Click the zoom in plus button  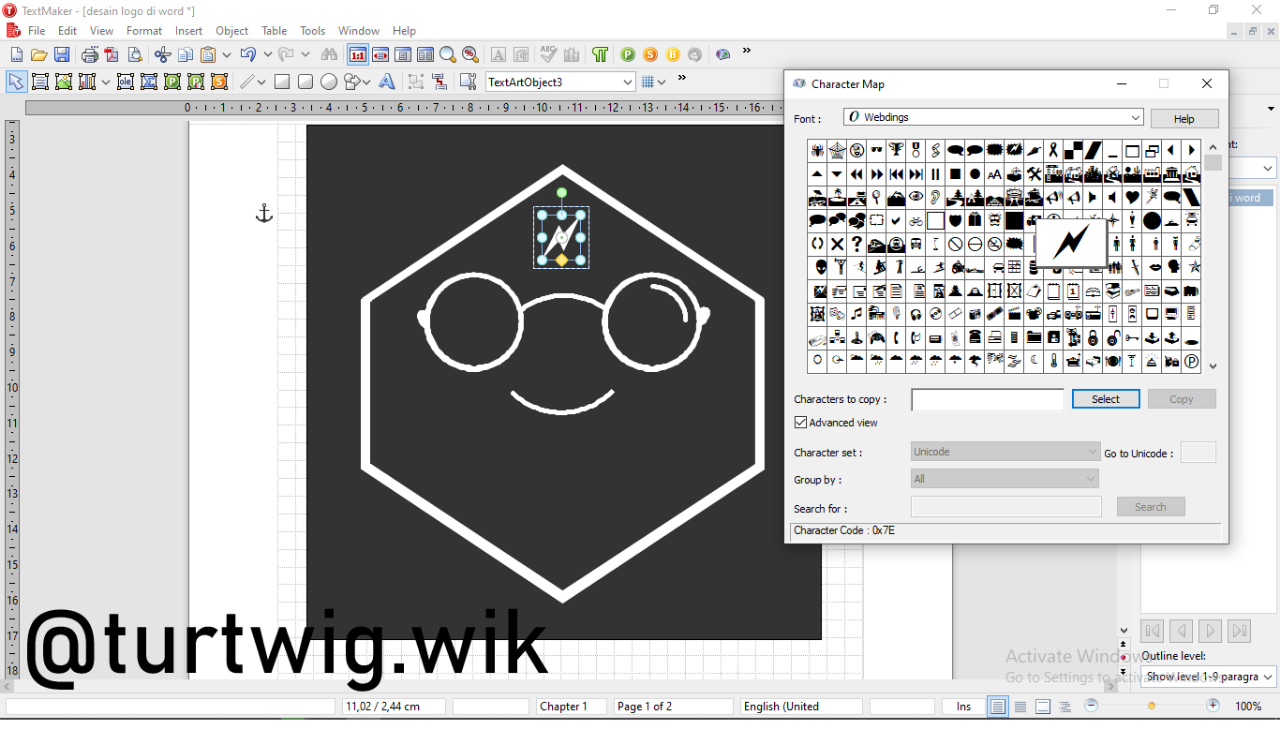tap(1213, 706)
